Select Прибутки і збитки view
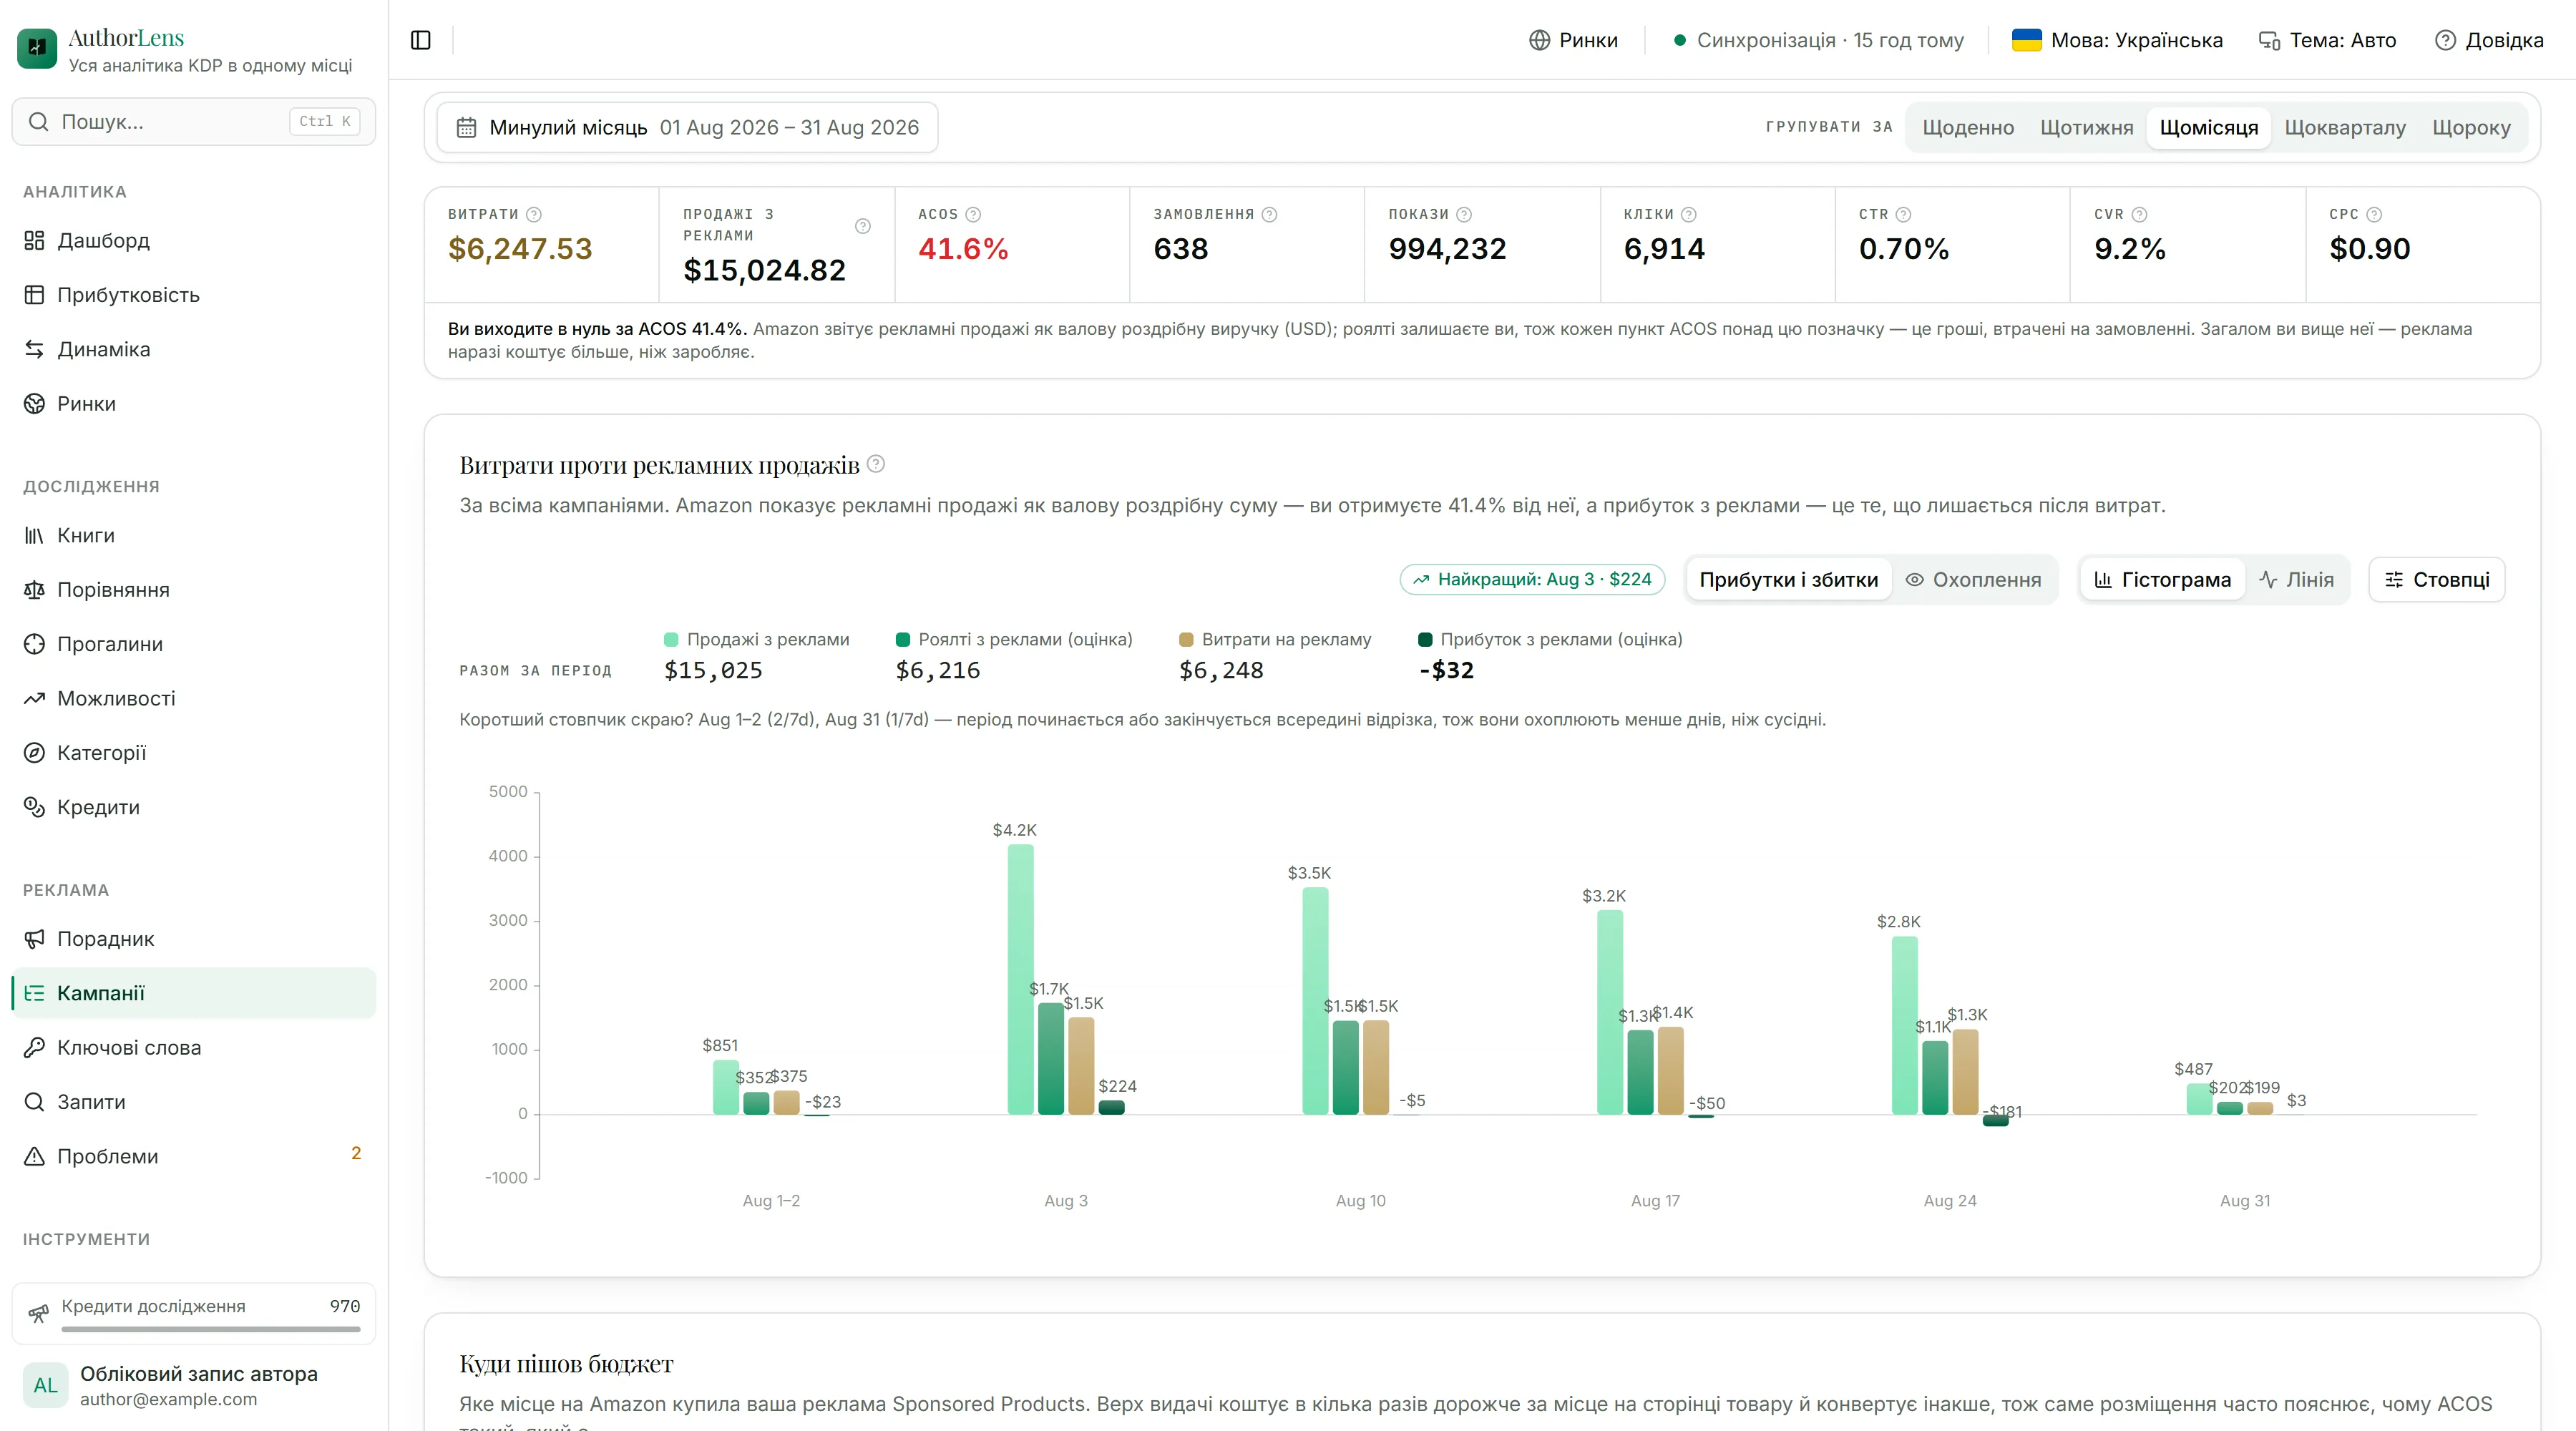 point(1788,579)
